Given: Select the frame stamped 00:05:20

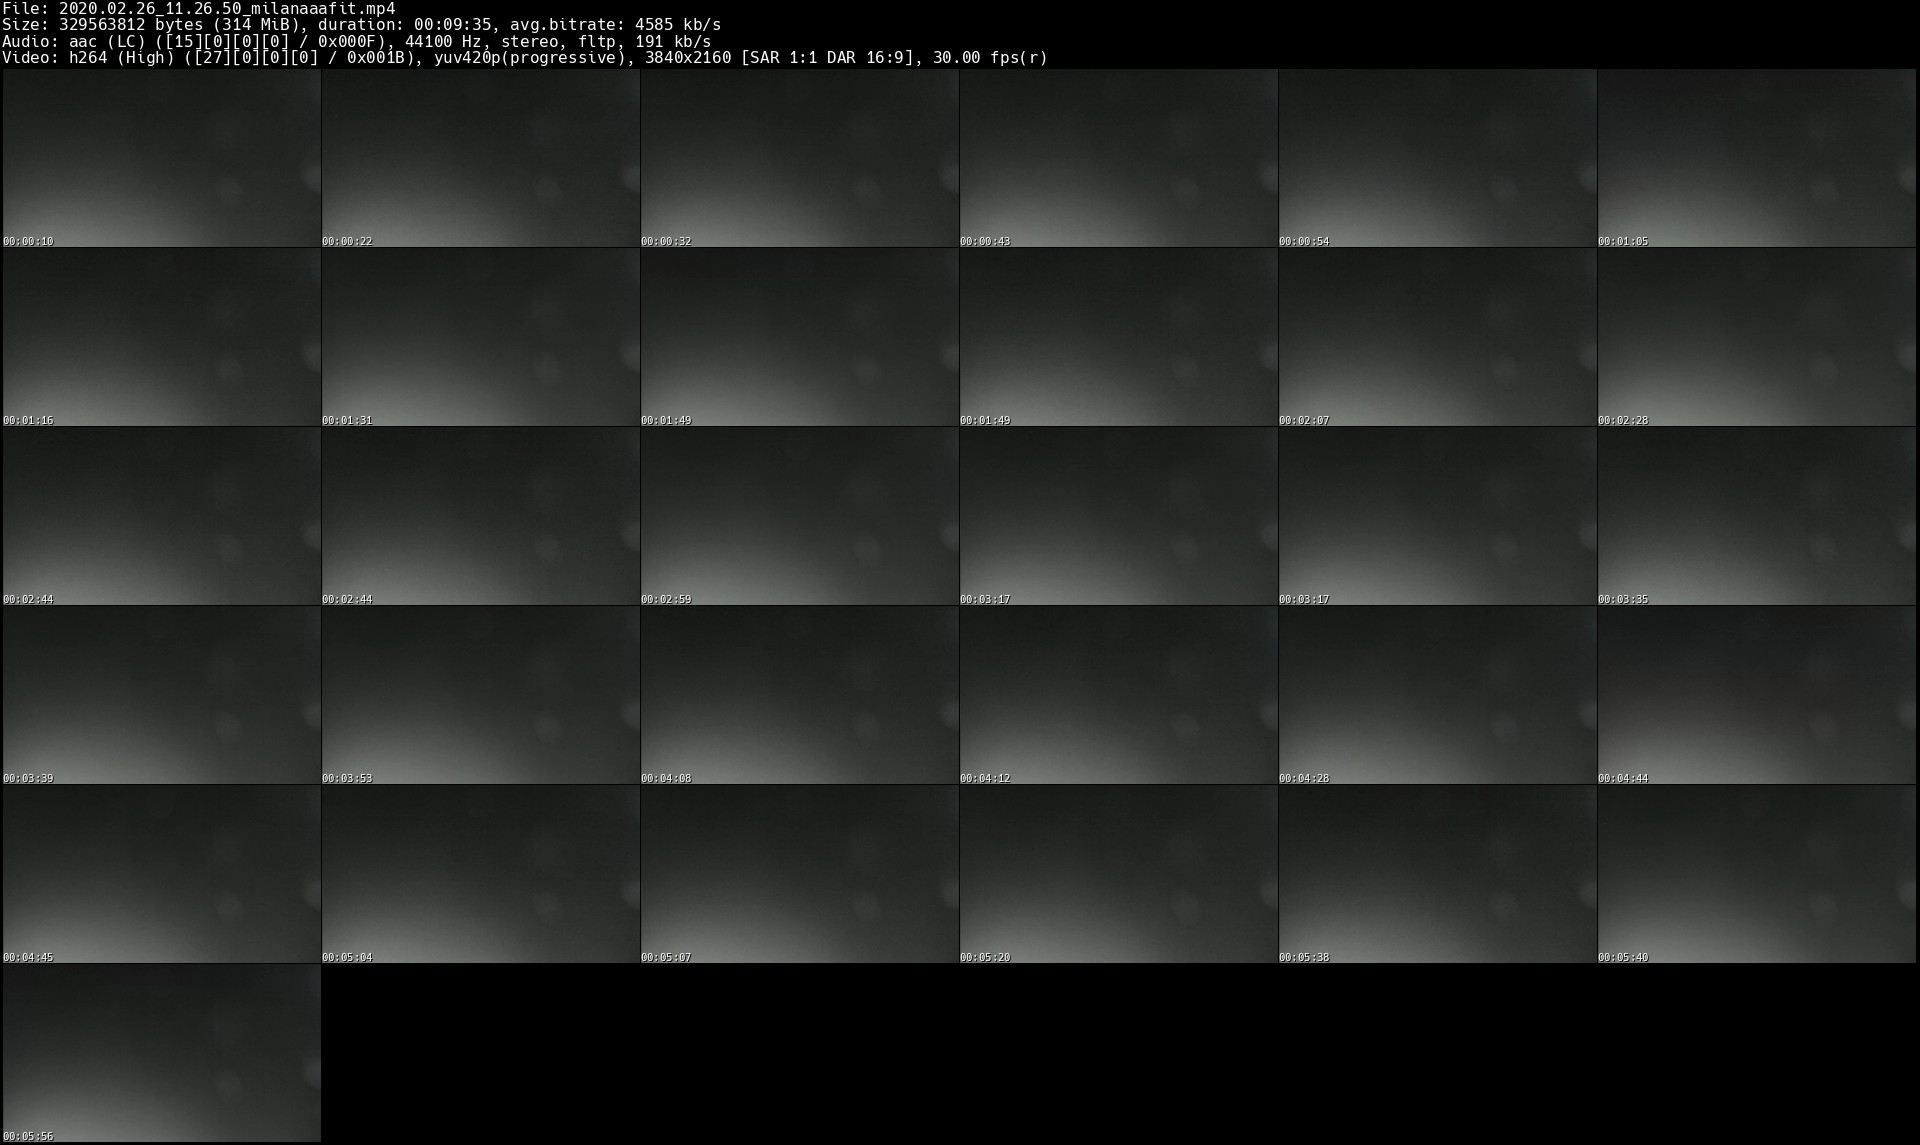Looking at the screenshot, I should click(1118, 874).
